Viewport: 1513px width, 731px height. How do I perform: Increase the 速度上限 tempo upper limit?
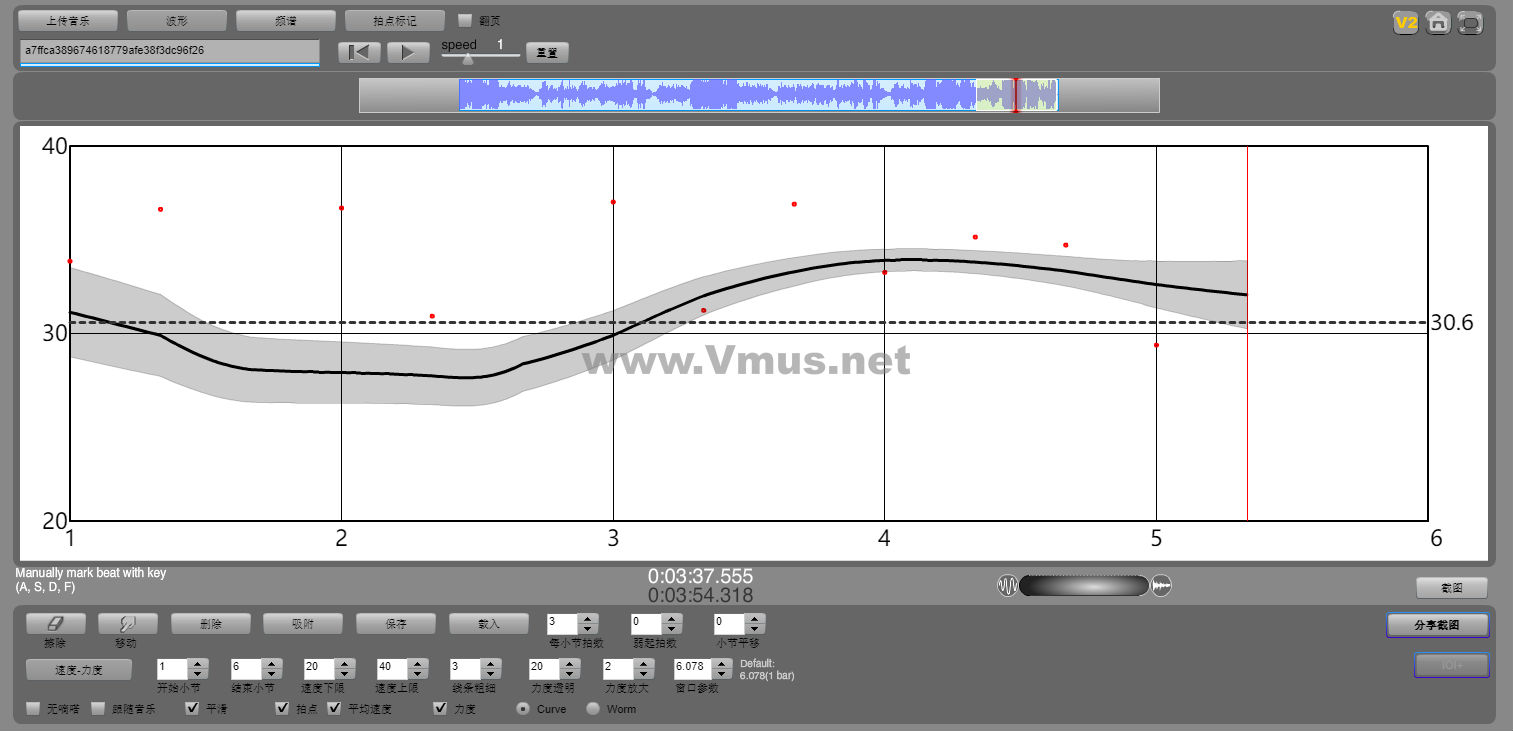[418, 664]
